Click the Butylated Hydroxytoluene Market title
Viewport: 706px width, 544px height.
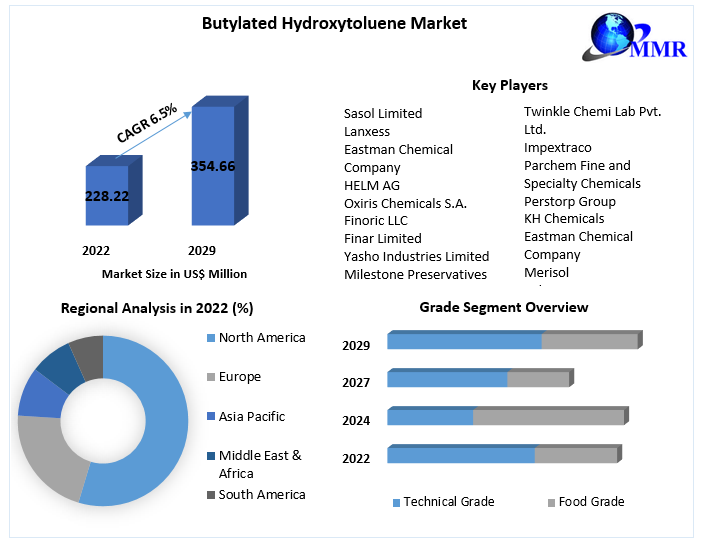(x=335, y=23)
